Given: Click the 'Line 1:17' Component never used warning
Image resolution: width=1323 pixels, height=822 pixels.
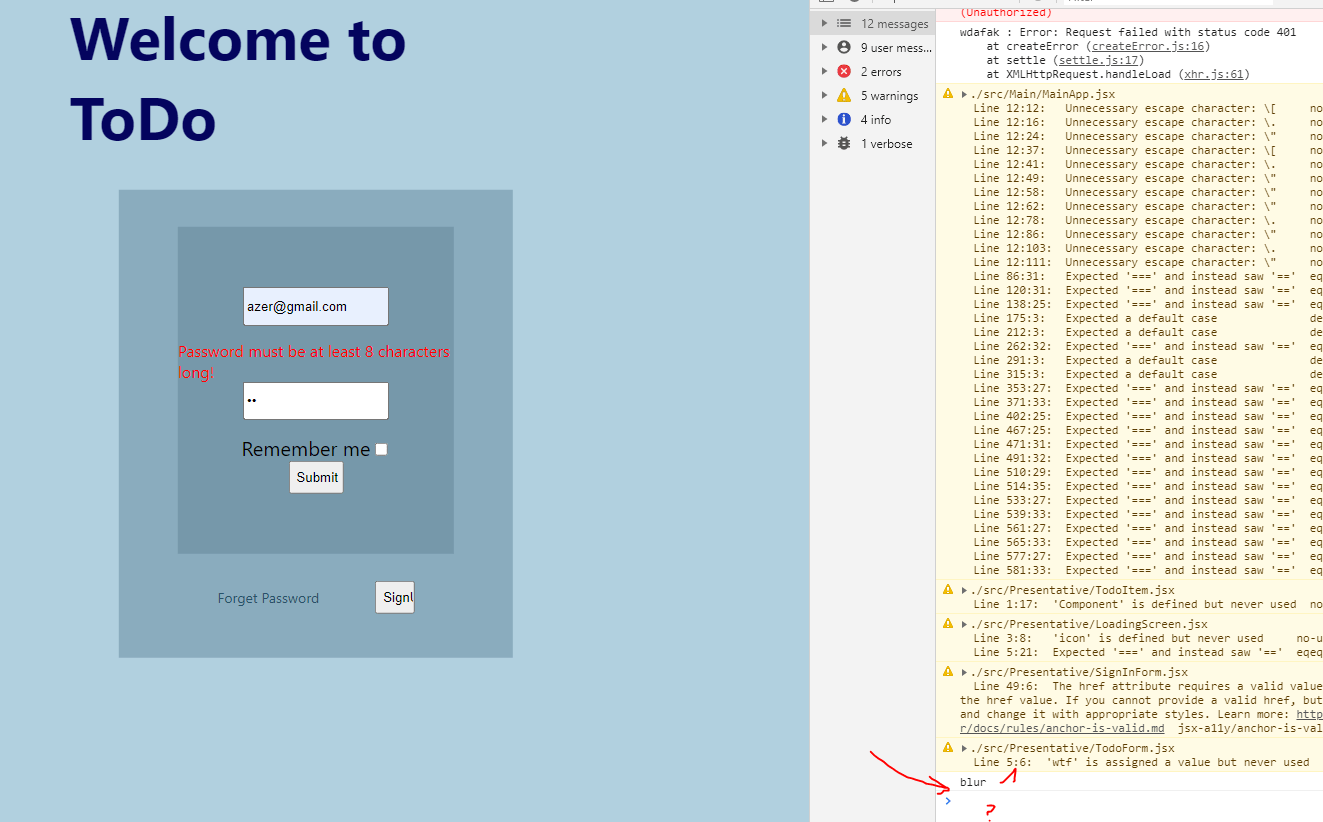Looking at the screenshot, I should click(x=1148, y=604).
